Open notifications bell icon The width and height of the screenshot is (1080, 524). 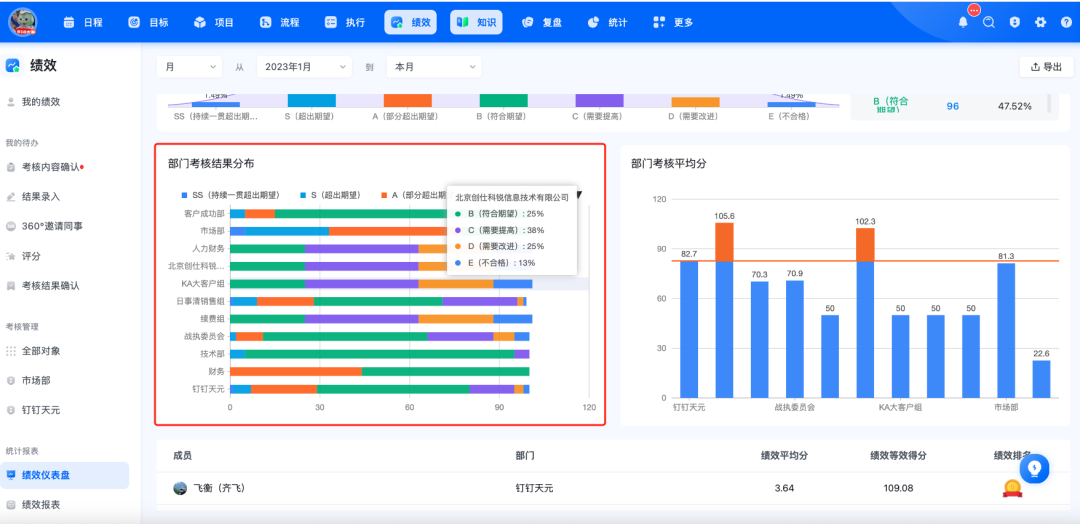(963, 22)
